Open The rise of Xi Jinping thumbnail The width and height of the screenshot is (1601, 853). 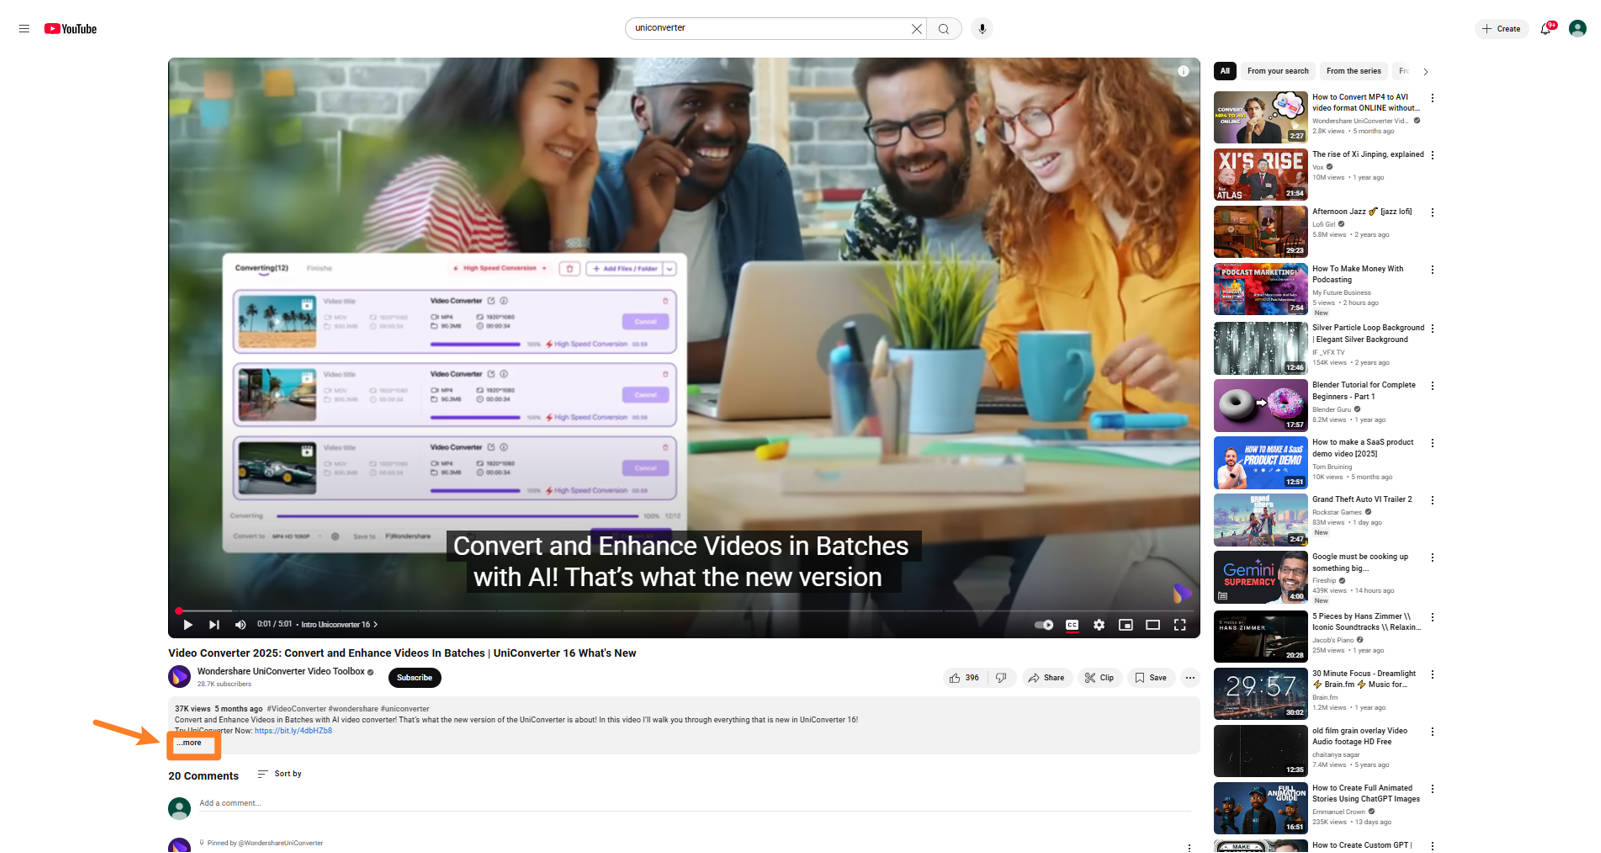click(x=1260, y=174)
